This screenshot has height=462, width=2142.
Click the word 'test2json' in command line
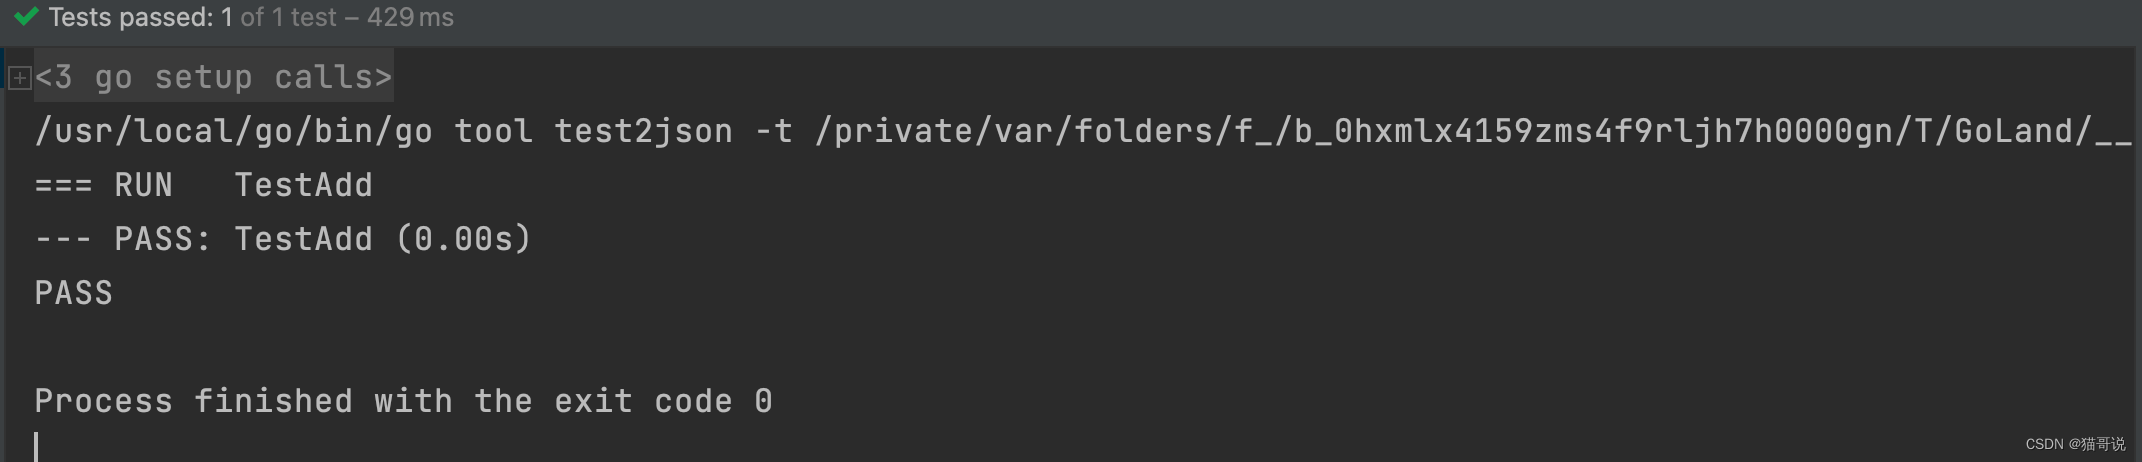click(x=643, y=131)
